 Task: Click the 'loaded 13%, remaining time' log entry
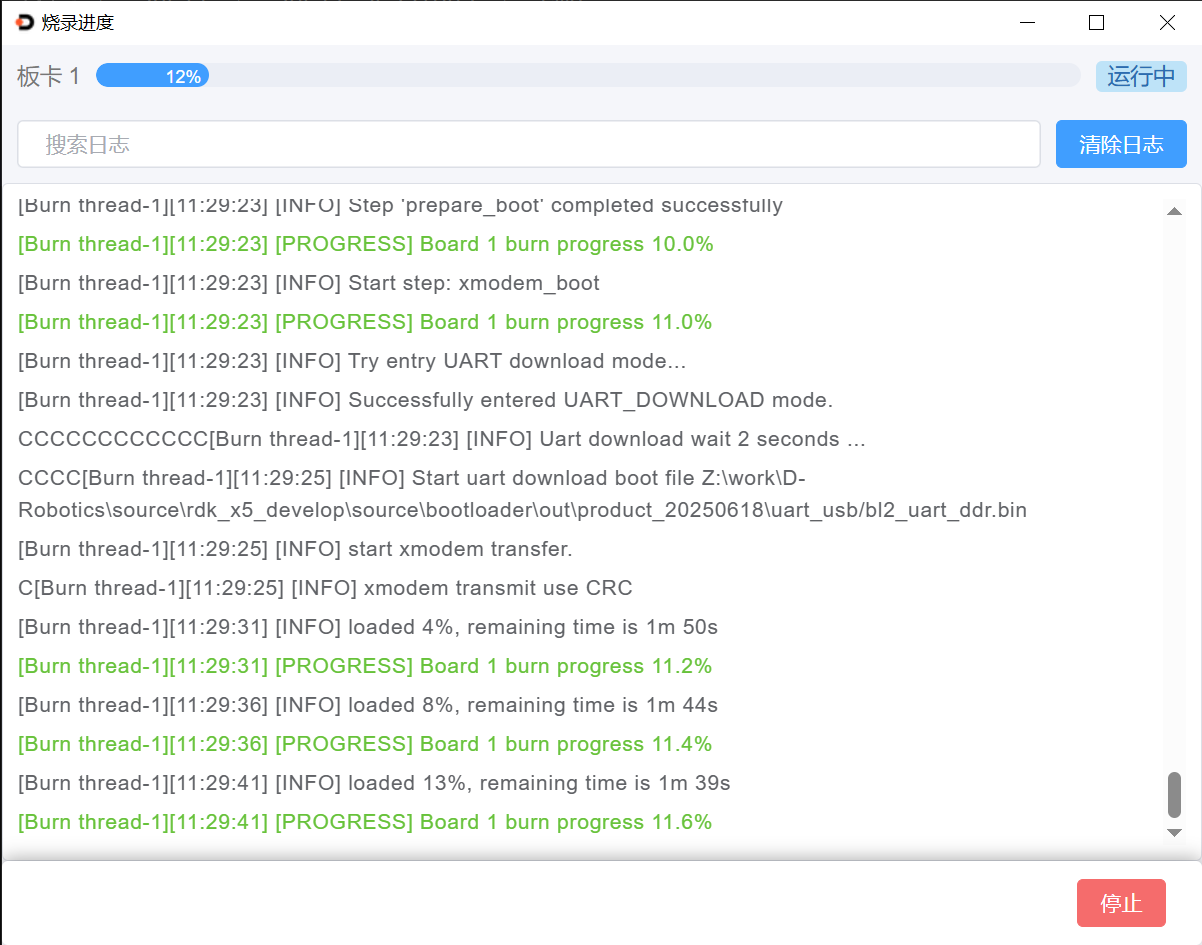(x=374, y=783)
